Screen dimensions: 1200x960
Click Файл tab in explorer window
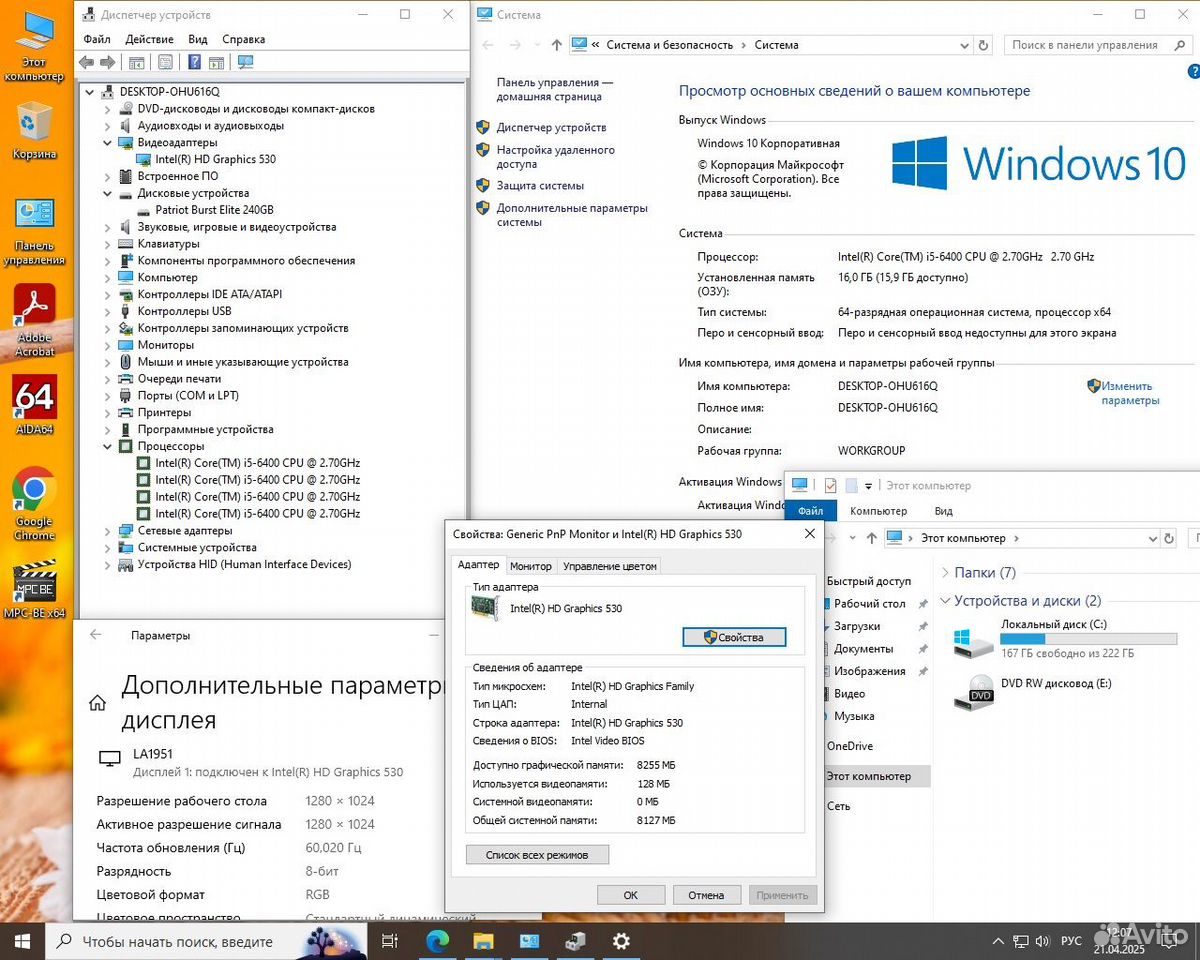coord(810,511)
